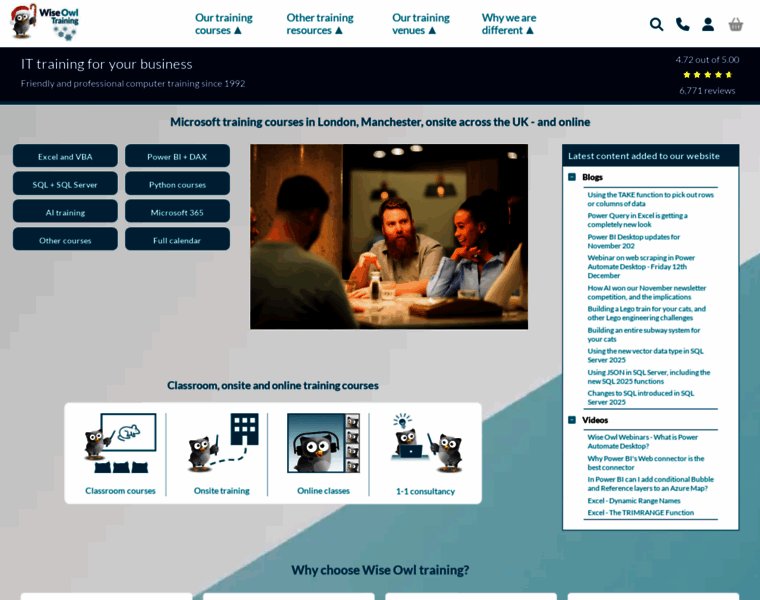Click the Classroom courses link

pyautogui.click(x=120, y=491)
